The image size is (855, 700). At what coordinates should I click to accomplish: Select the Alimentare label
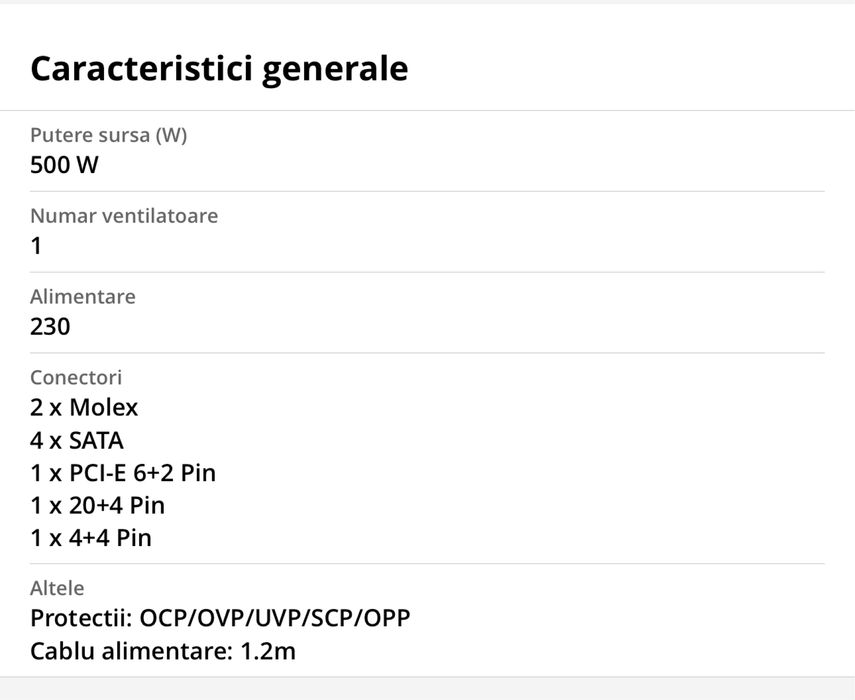point(83,297)
